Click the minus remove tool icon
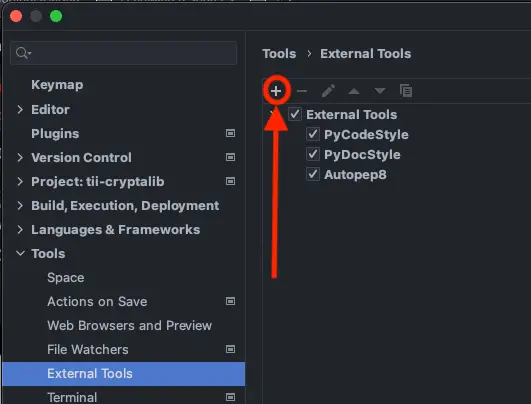 click(x=302, y=91)
